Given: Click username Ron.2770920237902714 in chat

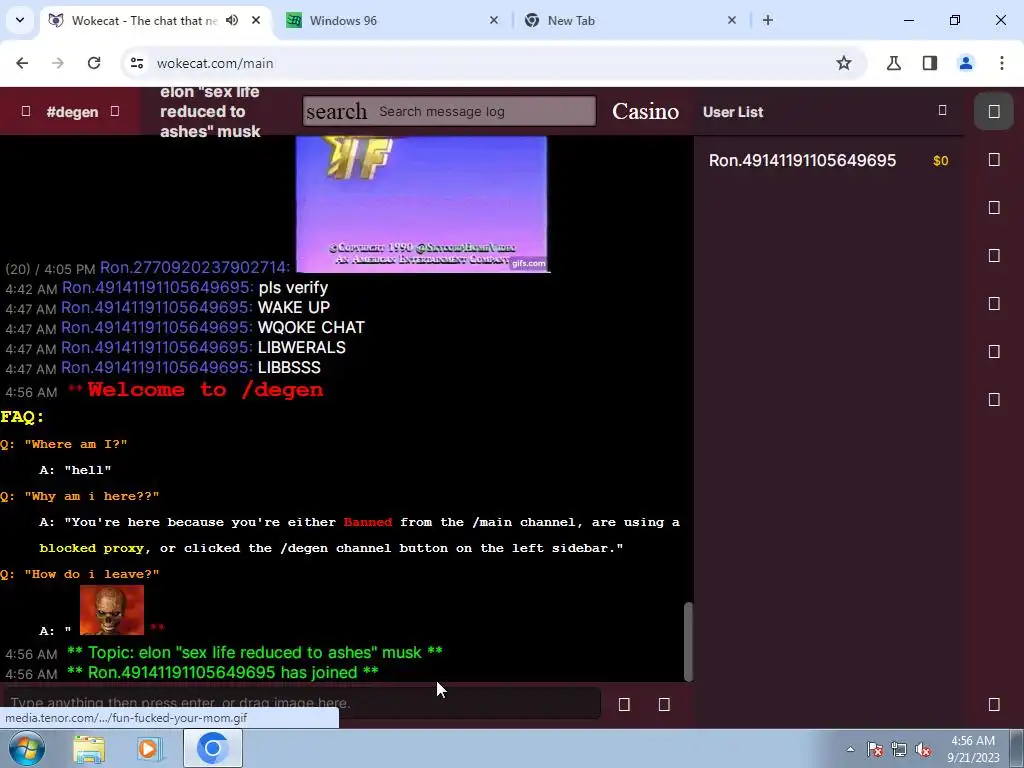Looking at the screenshot, I should tap(195, 267).
